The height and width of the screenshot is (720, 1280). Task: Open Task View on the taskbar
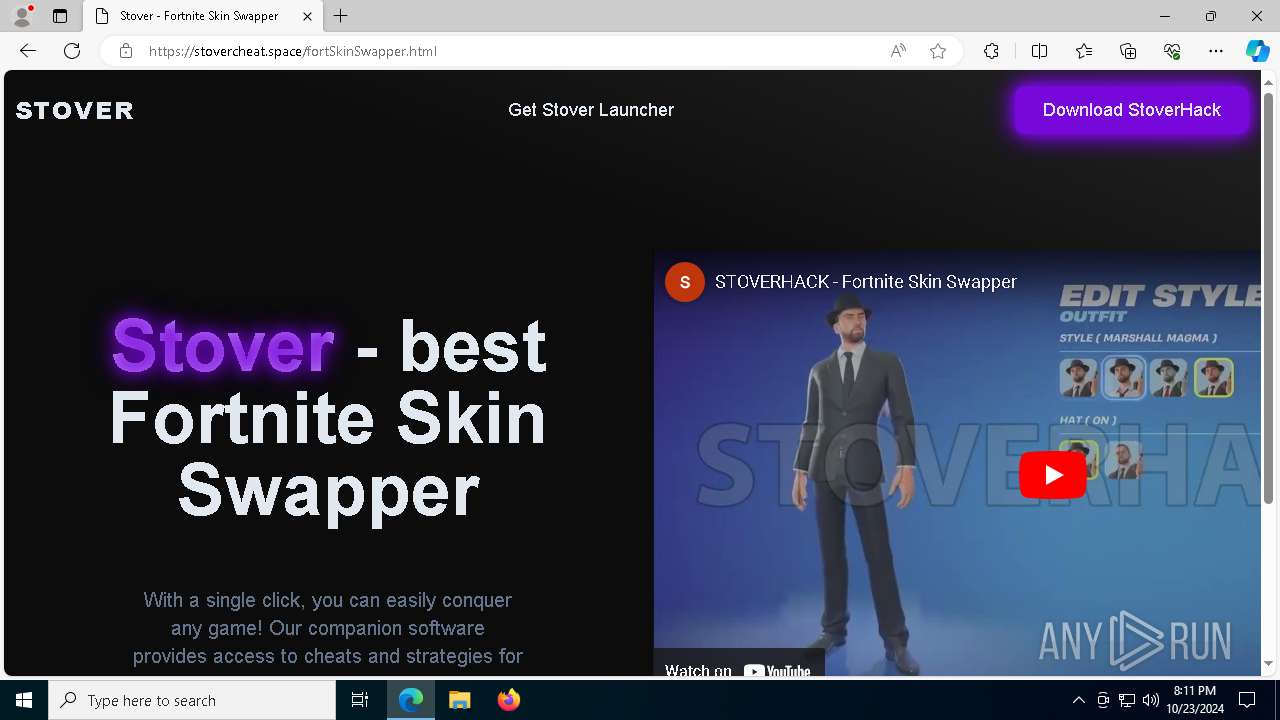click(x=360, y=700)
